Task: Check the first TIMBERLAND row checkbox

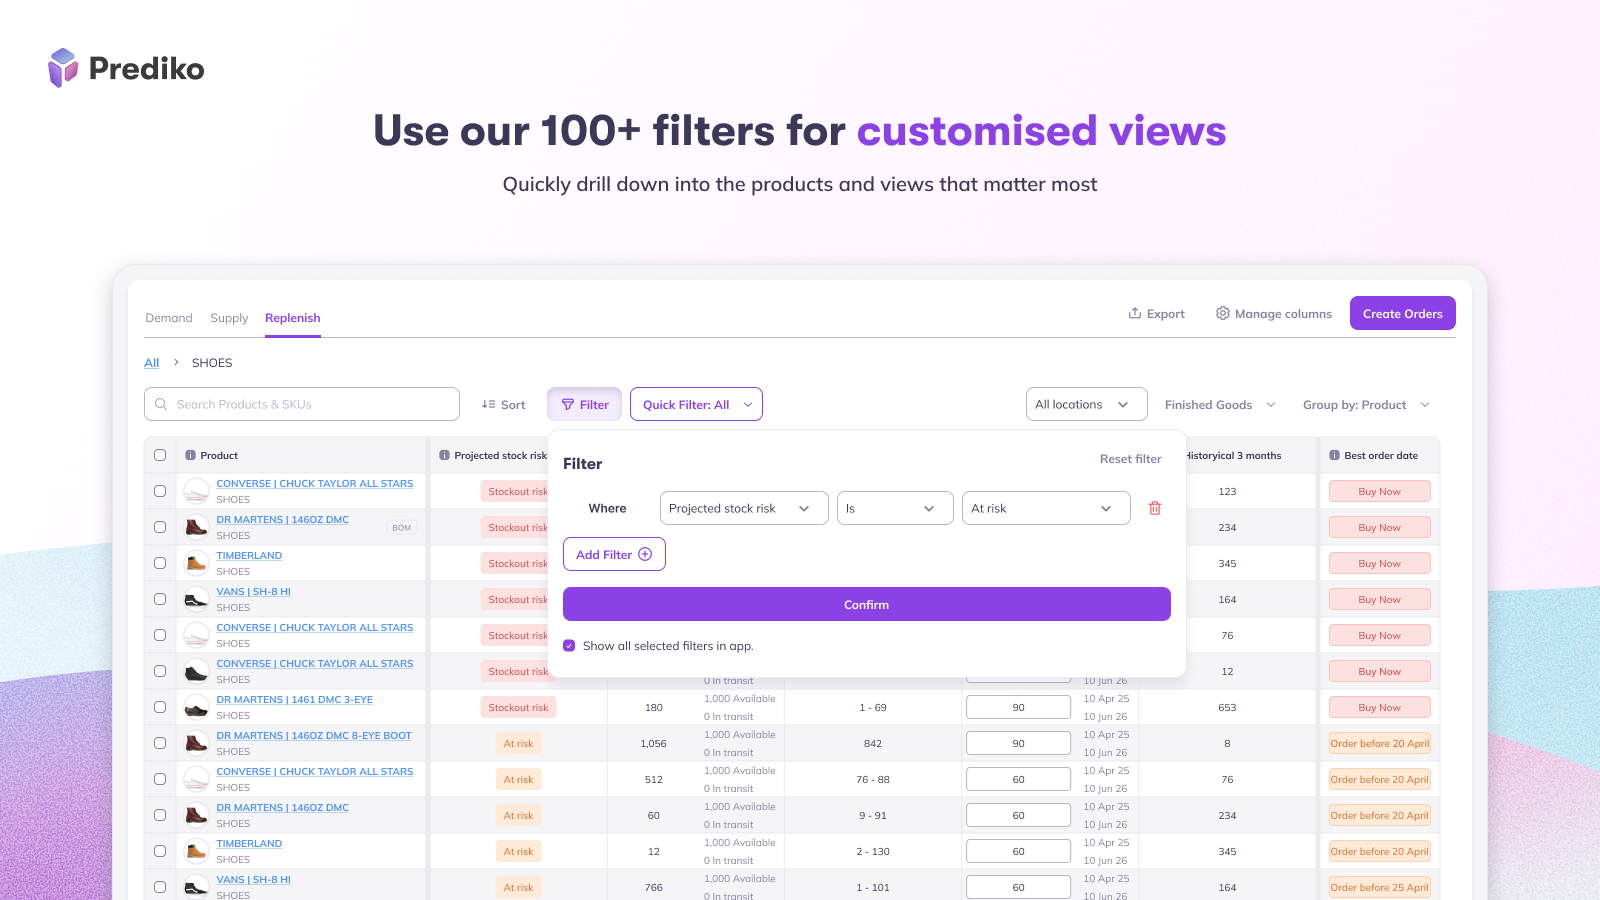Action: point(160,563)
